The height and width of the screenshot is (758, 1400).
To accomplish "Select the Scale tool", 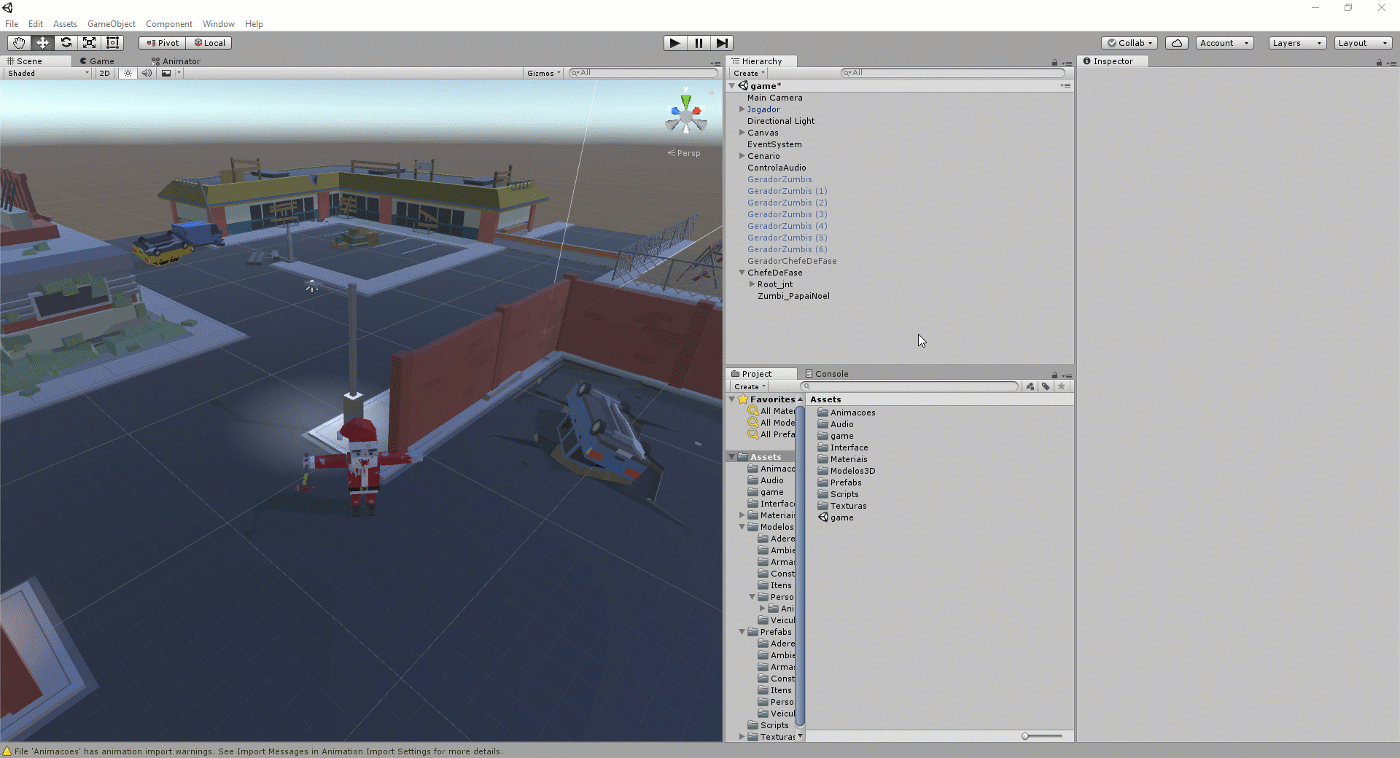I will pos(89,43).
